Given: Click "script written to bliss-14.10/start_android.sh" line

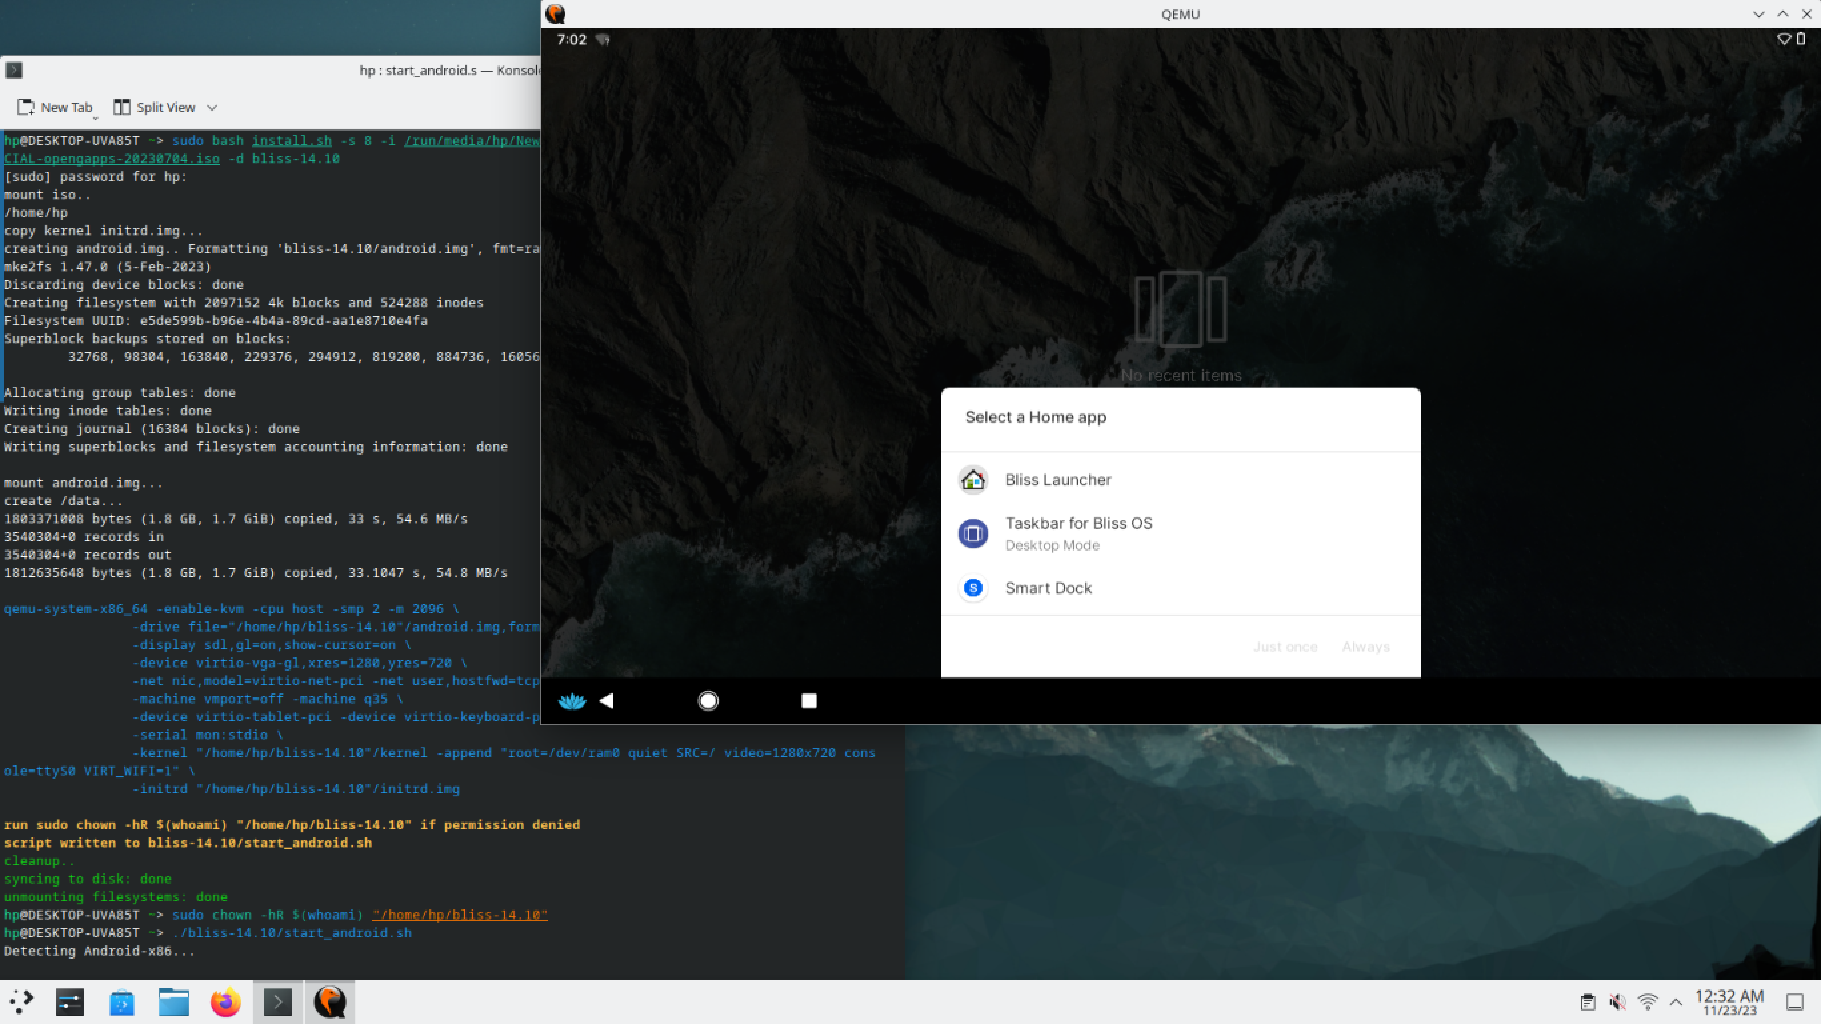Looking at the screenshot, I should click(x=188, y=843).
